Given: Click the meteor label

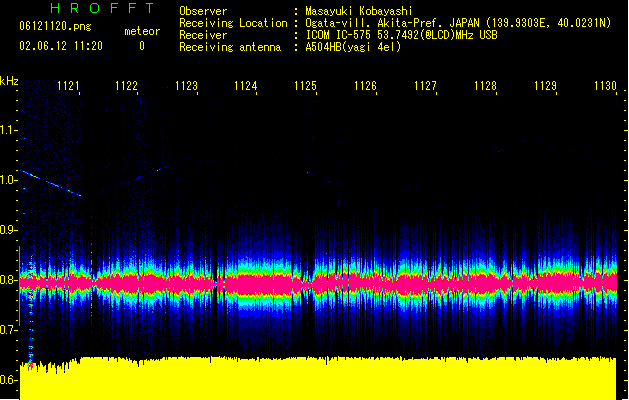Looking at the screenshot, I should (x=142, y=31).
